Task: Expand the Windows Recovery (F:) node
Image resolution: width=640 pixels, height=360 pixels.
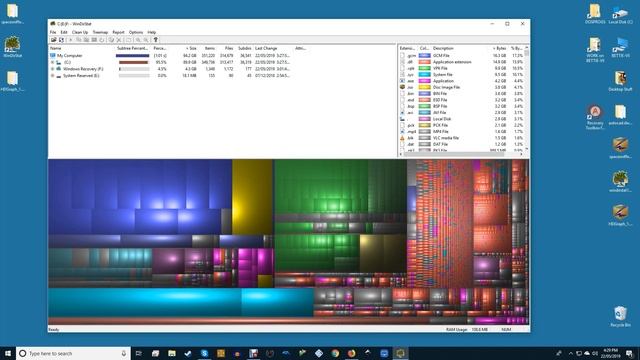Action: (x=52, y=69)
